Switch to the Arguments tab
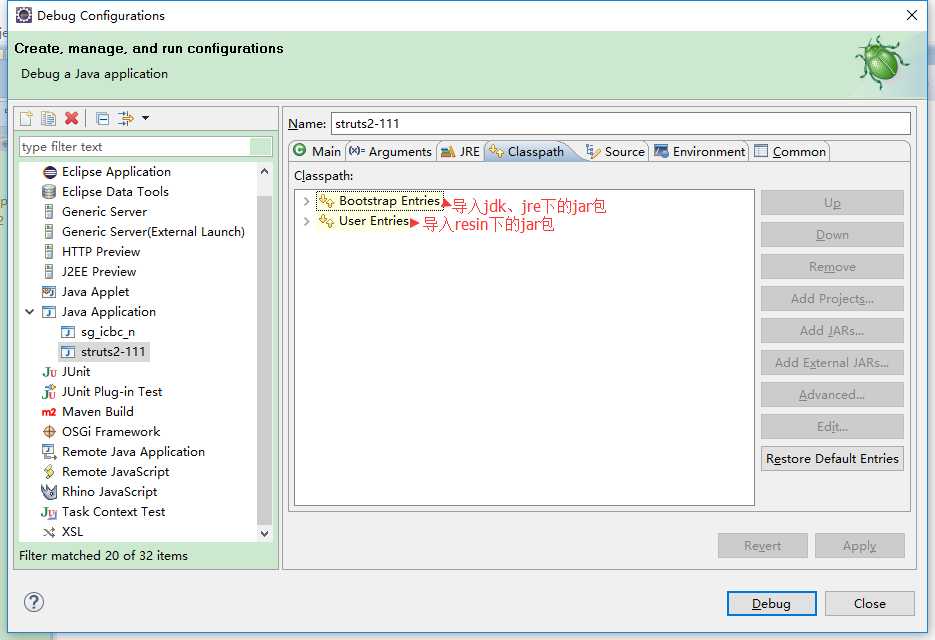The height and width of the screenshot is (640, 935). (x=391, y=152)
